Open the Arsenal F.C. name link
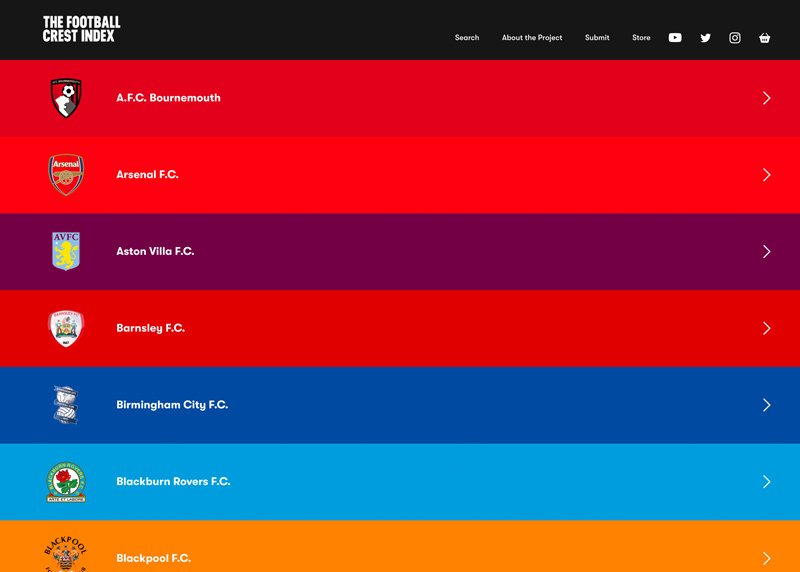The image size is (800, 572). [147, 175]
